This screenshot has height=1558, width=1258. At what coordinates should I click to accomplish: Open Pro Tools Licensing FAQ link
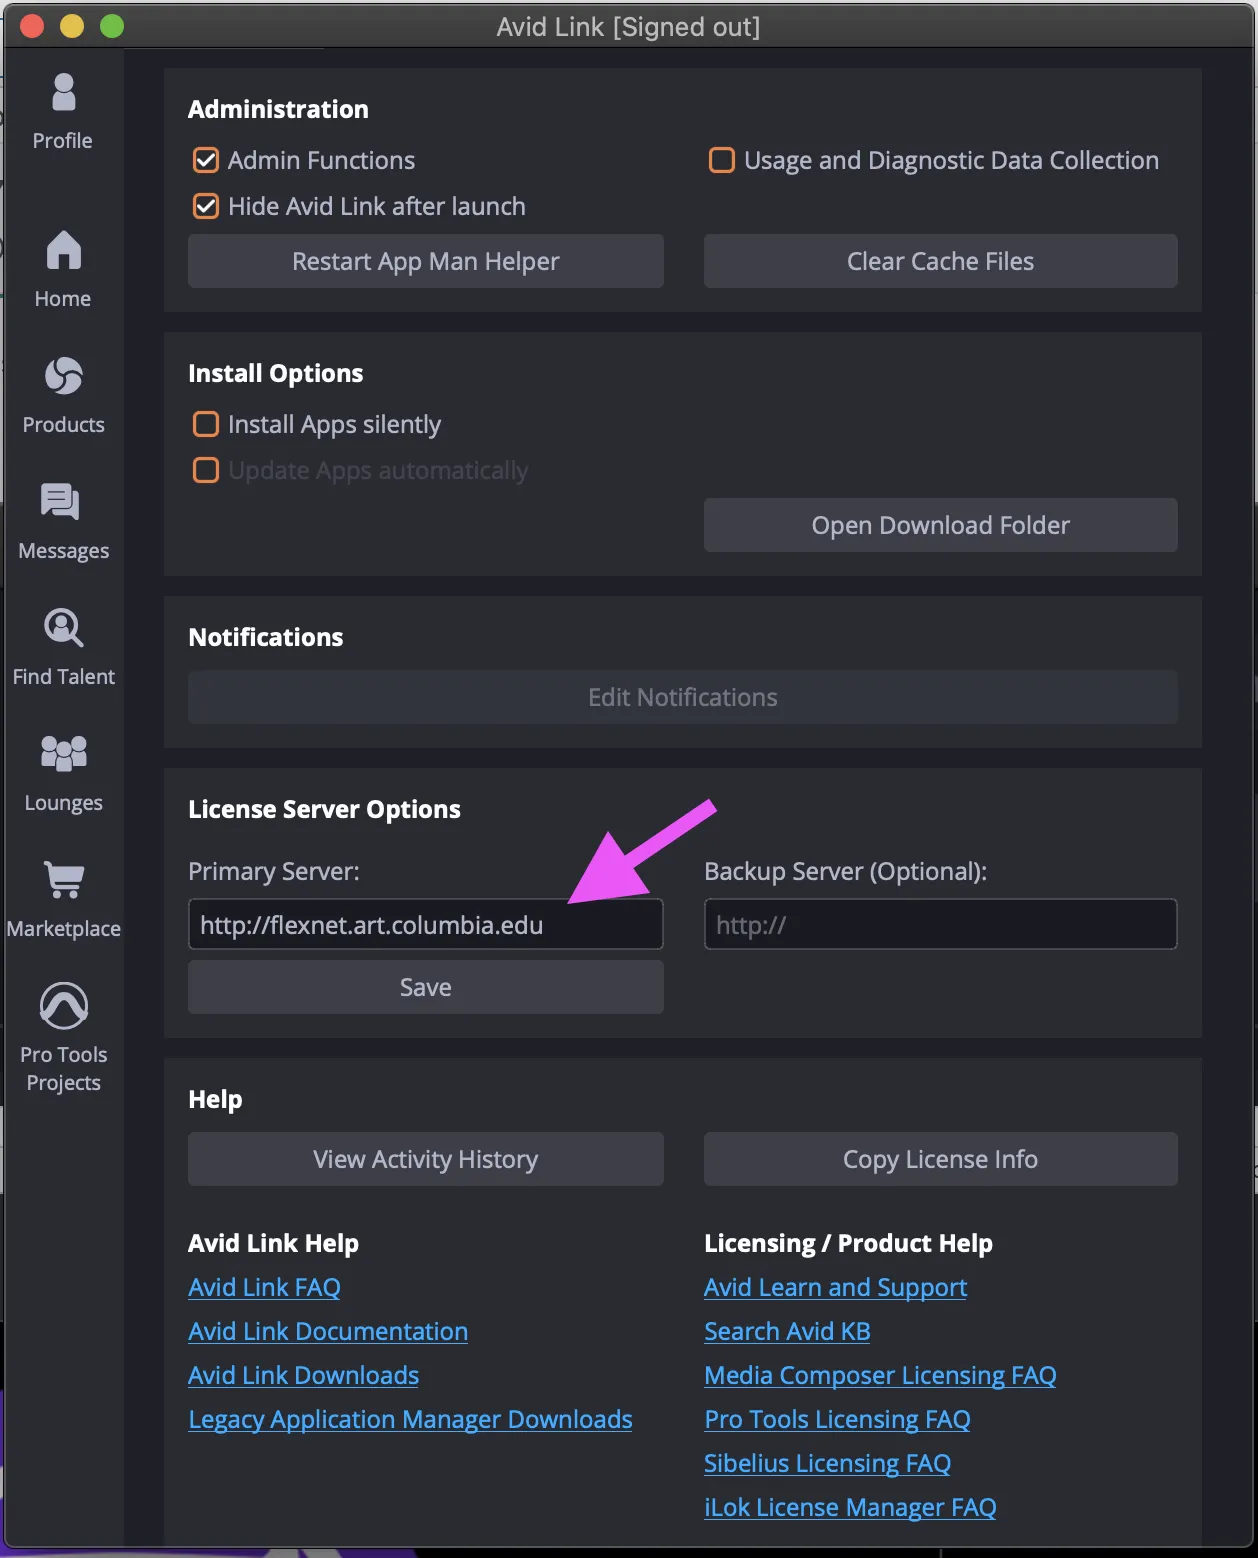pyautogui.click(x=837, y=1419)
